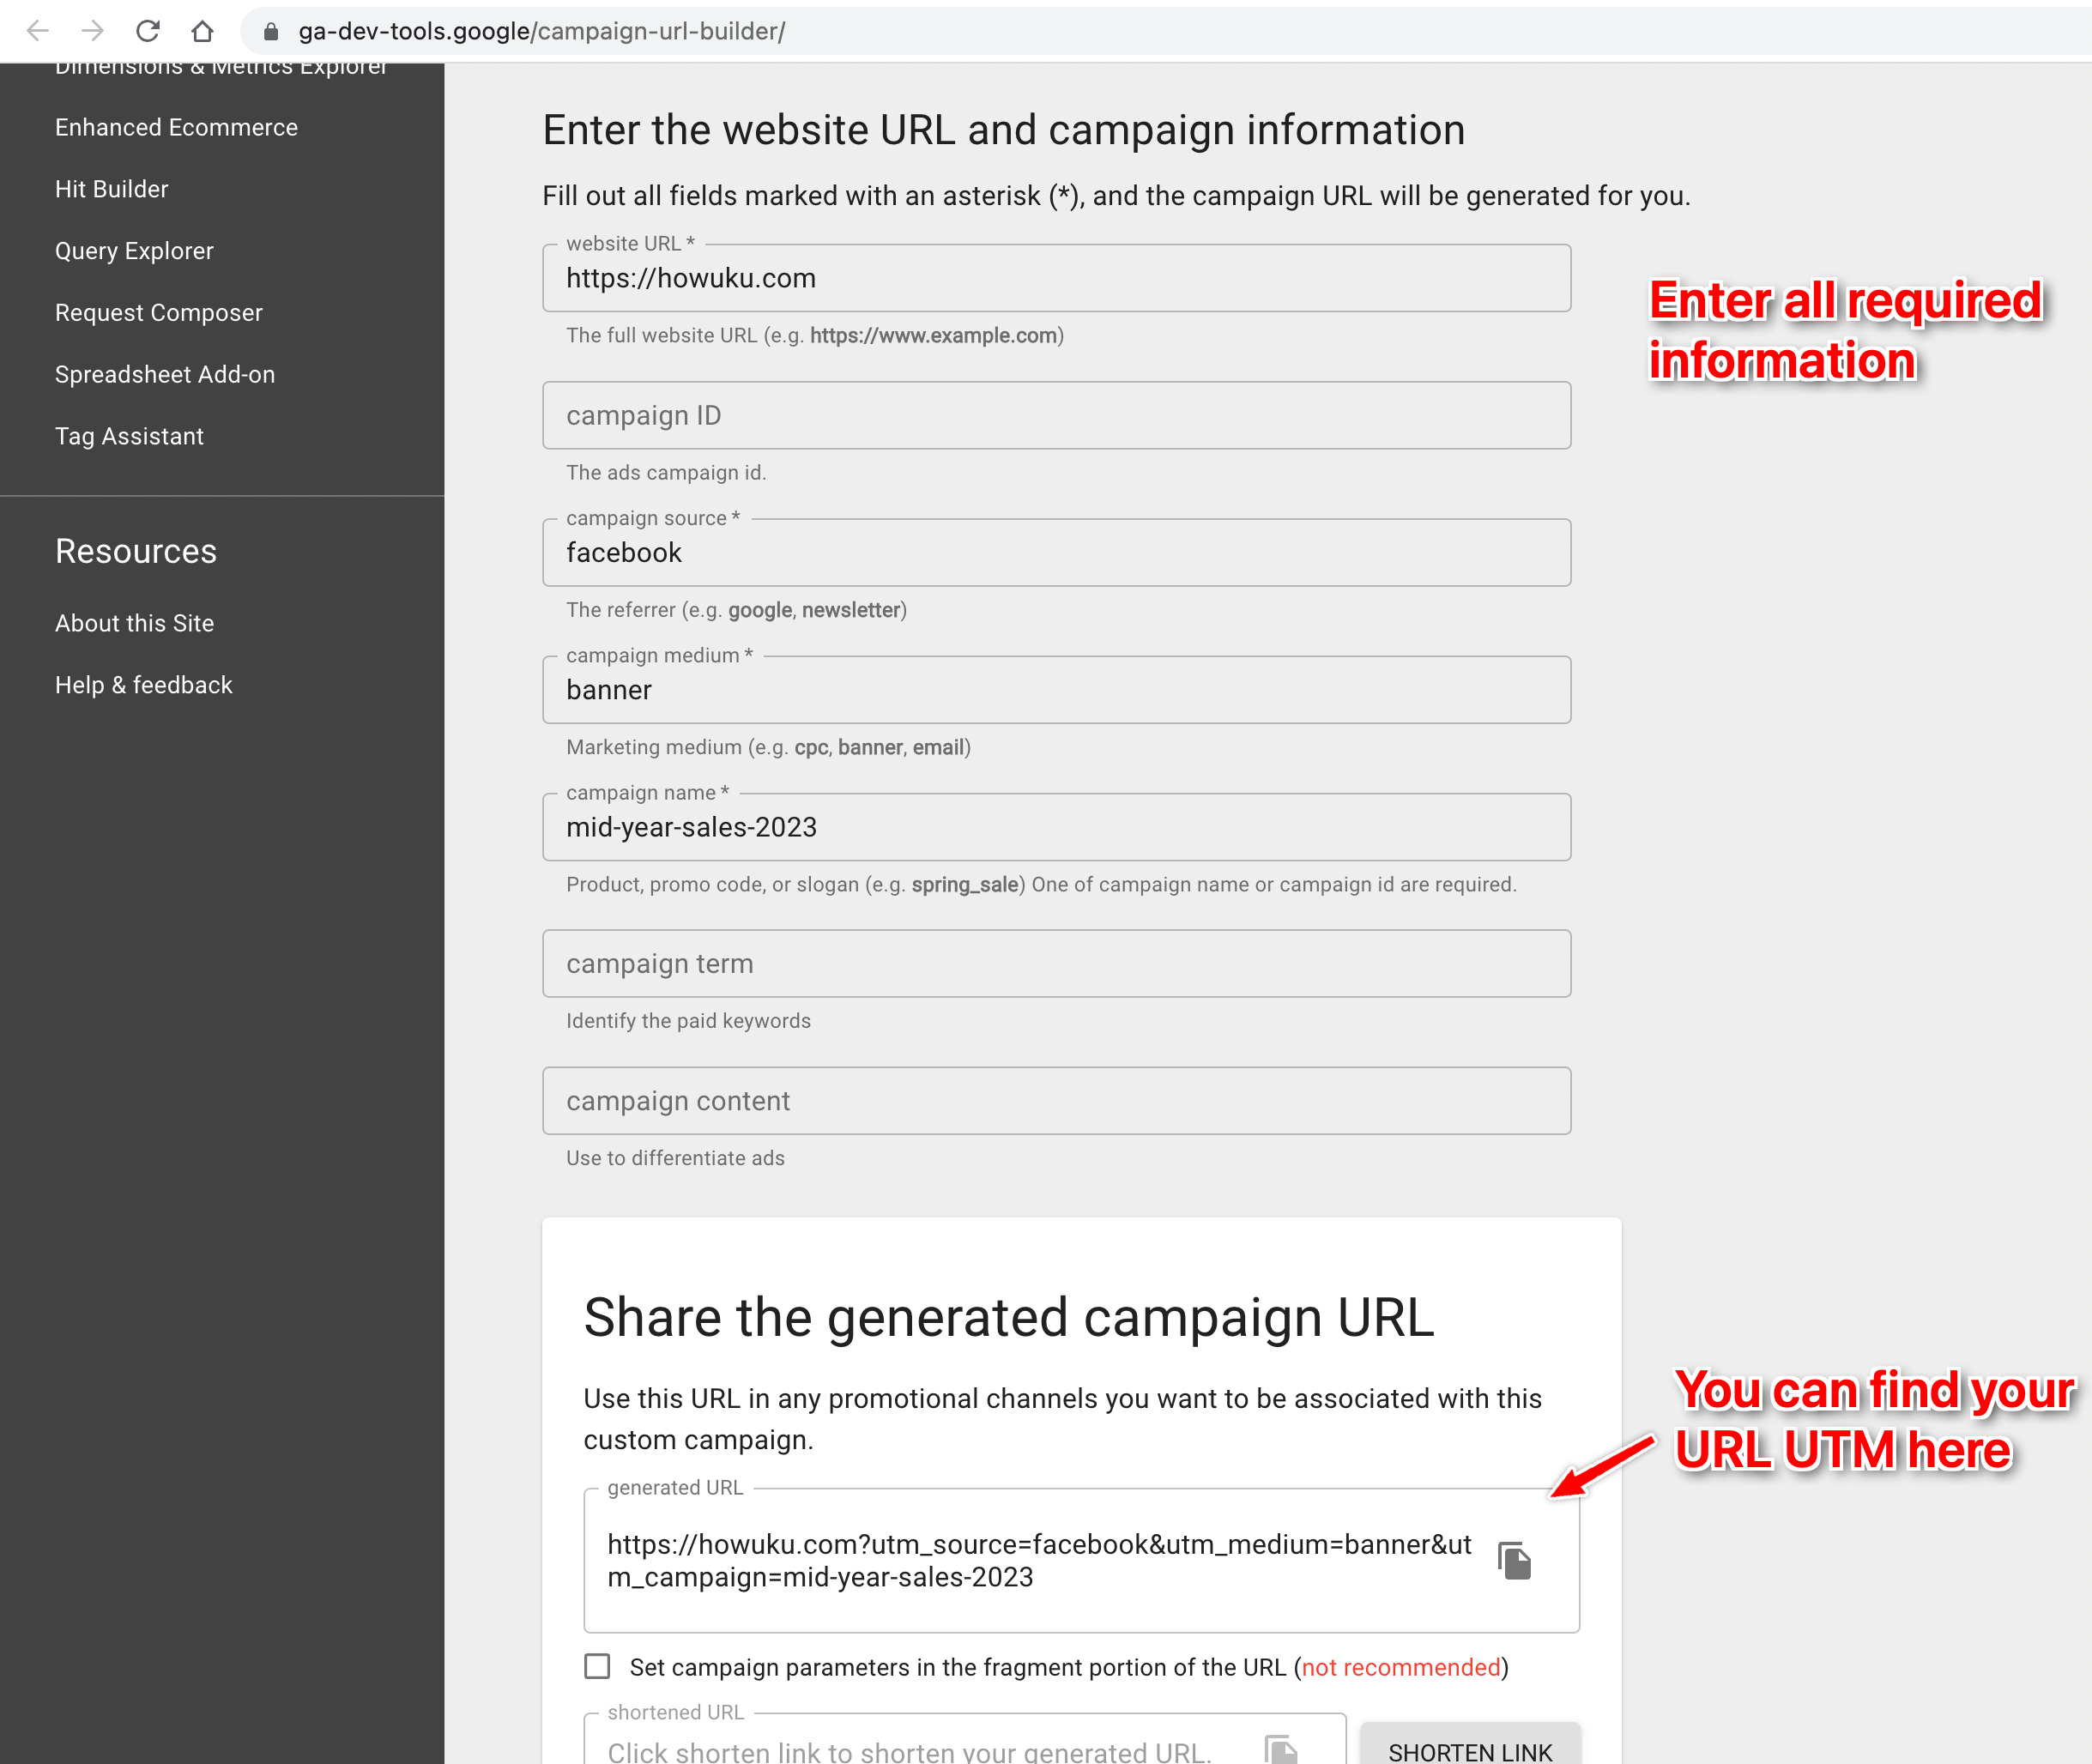Open About this Site link

pyautogui.click(x=134, y=623)
